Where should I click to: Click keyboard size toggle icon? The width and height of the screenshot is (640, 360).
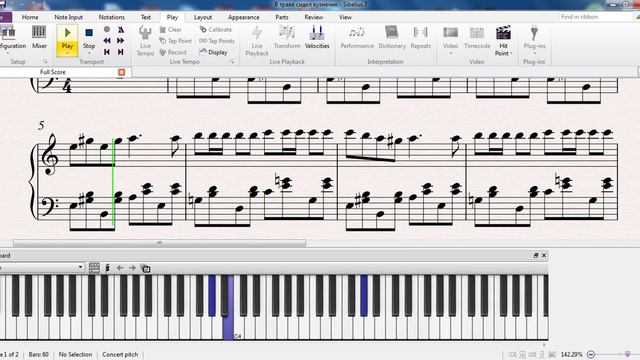(145, 268)
